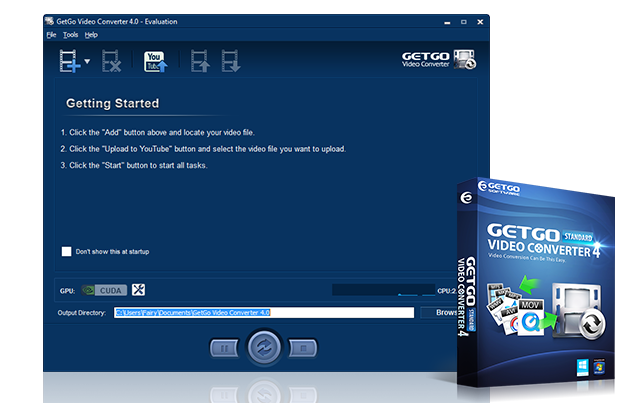Click the Move task down icon
Viewport: 640px width, 403px height.
[231, 61]
